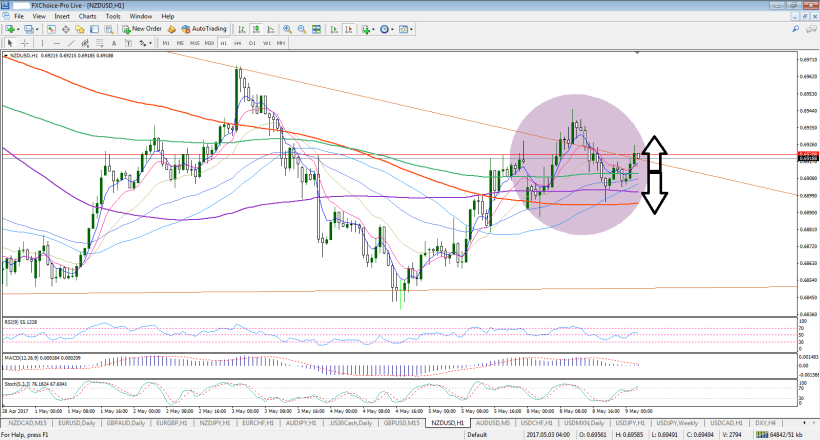
Task: Select the text label tool
Action: [x=128, y=43]
